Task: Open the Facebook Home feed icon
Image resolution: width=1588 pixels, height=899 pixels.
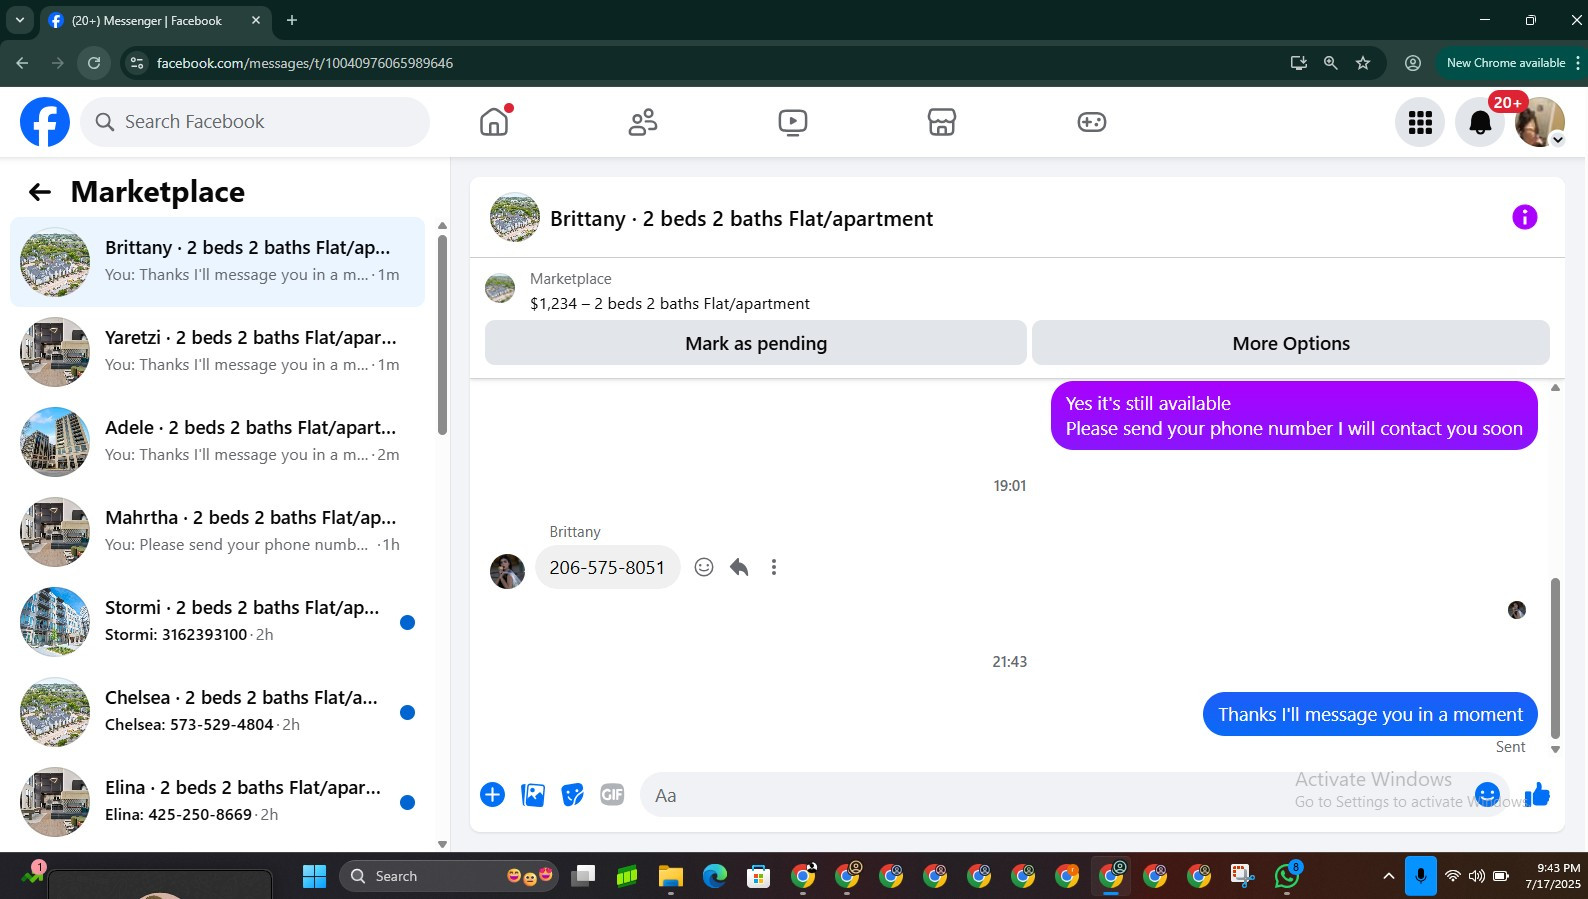Action: (494, 122)
